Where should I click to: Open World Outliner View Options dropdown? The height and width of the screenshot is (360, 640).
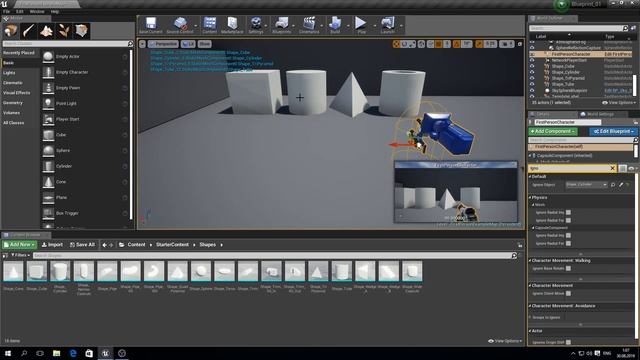point(619,102)
